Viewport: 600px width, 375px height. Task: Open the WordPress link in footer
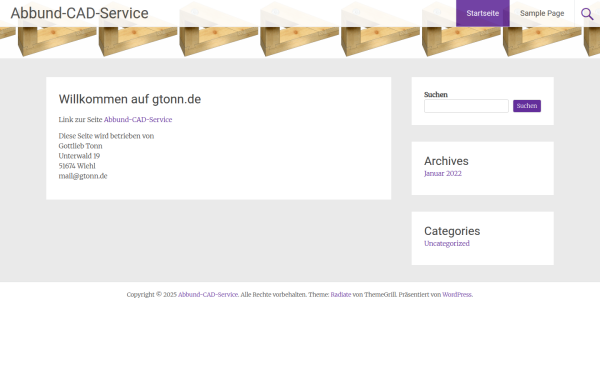457,295
